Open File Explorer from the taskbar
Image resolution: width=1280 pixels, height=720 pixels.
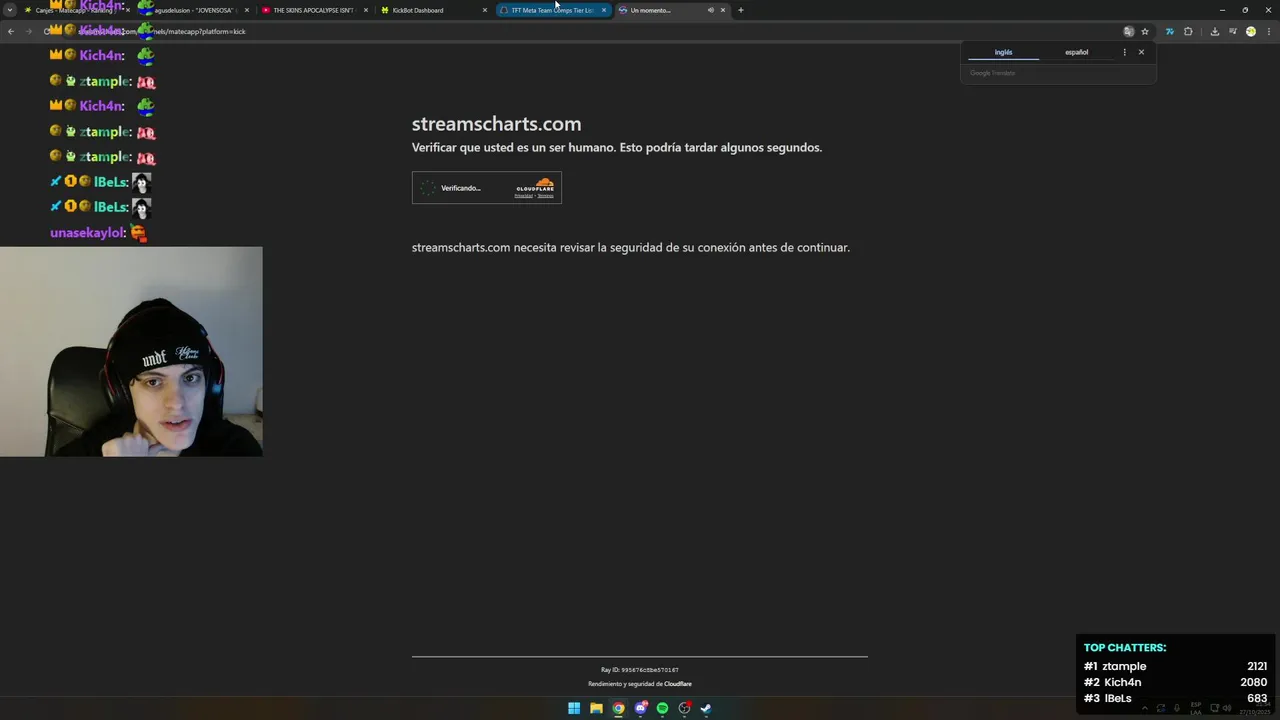(x=596, y=708)
